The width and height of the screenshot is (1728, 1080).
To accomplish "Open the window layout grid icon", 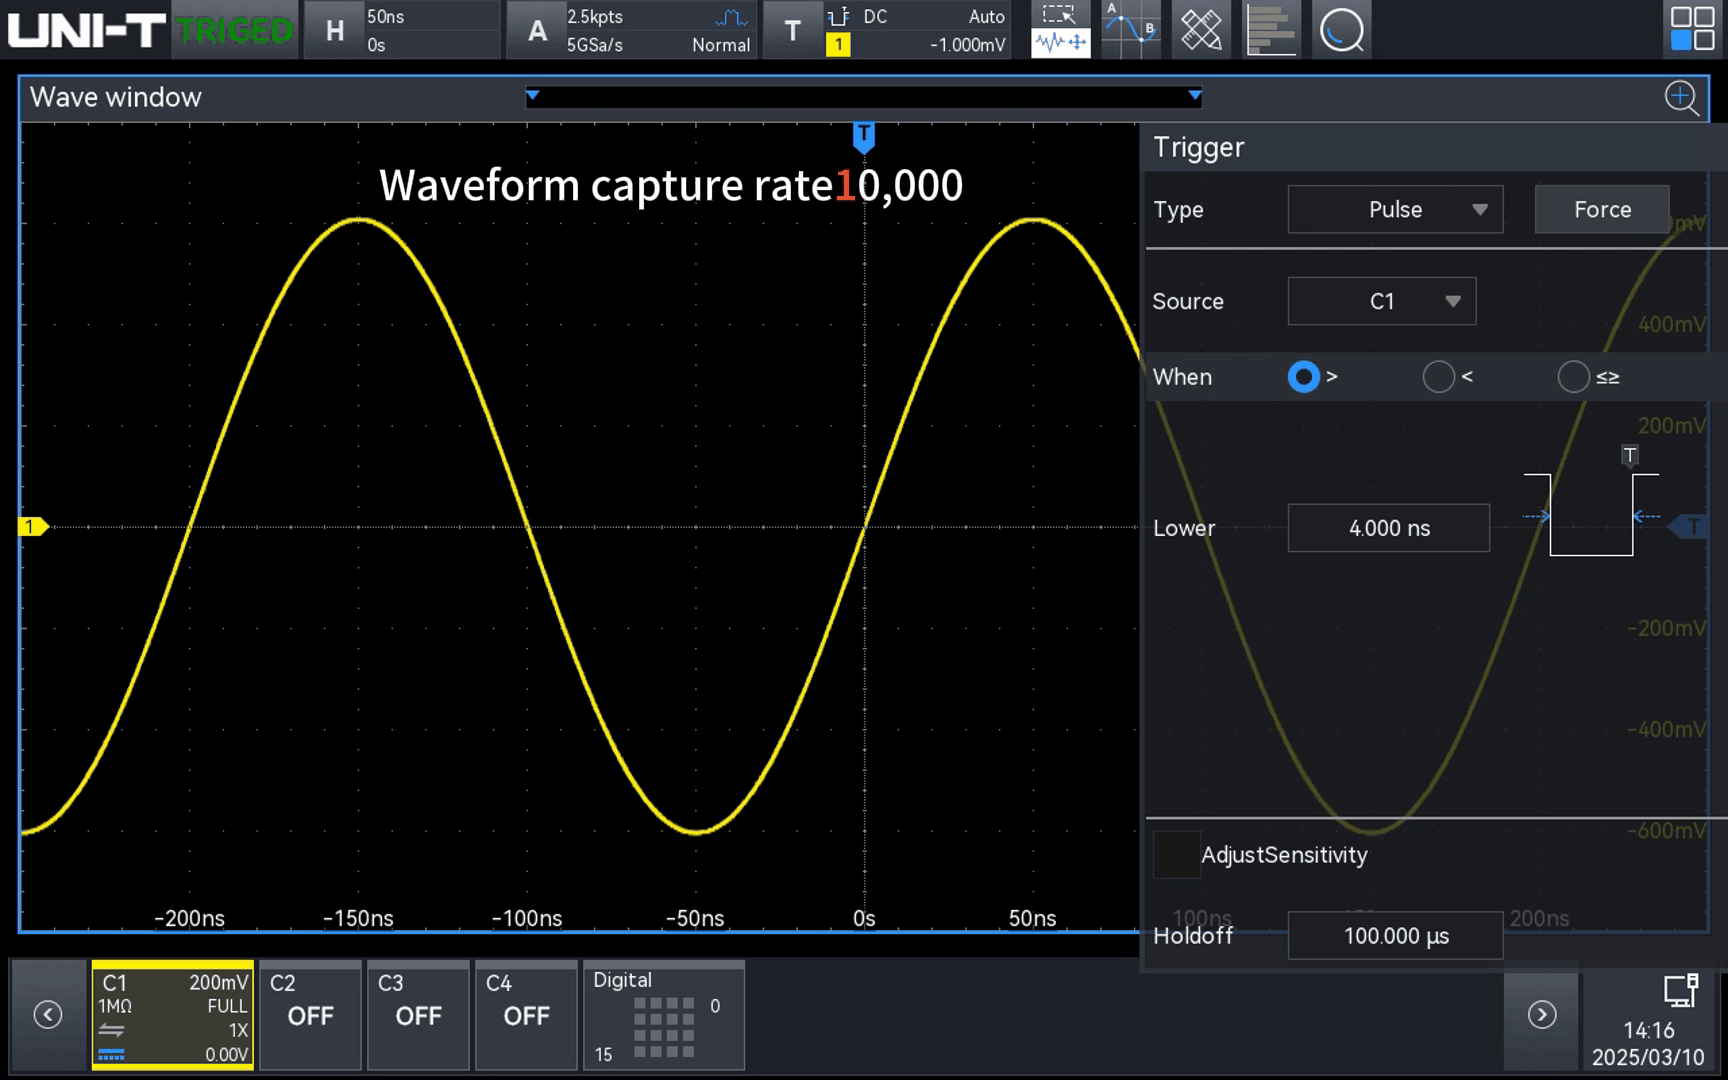I will (x=1692, y=29).
